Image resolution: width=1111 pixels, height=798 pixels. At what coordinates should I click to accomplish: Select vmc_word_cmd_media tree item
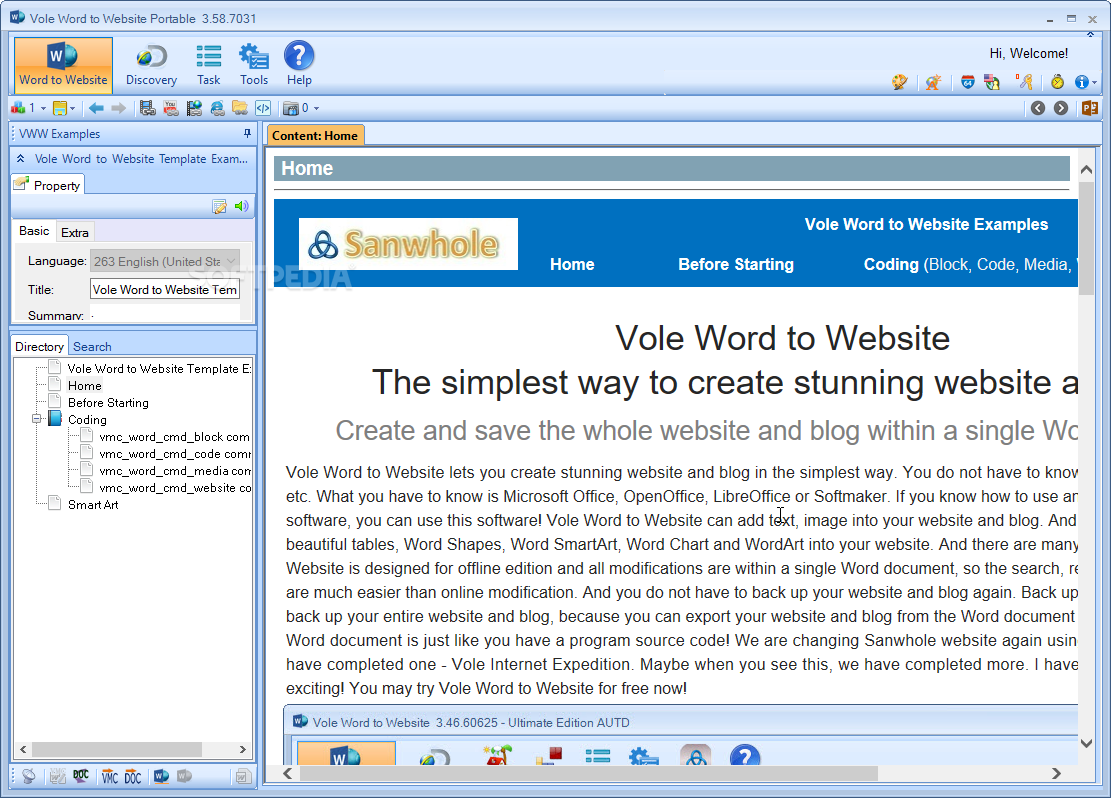174,471
